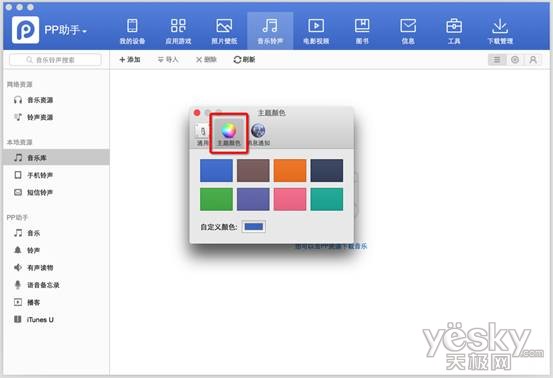
Task: Open the 自定义颜色 custom color well
Action: coord(254,227)
